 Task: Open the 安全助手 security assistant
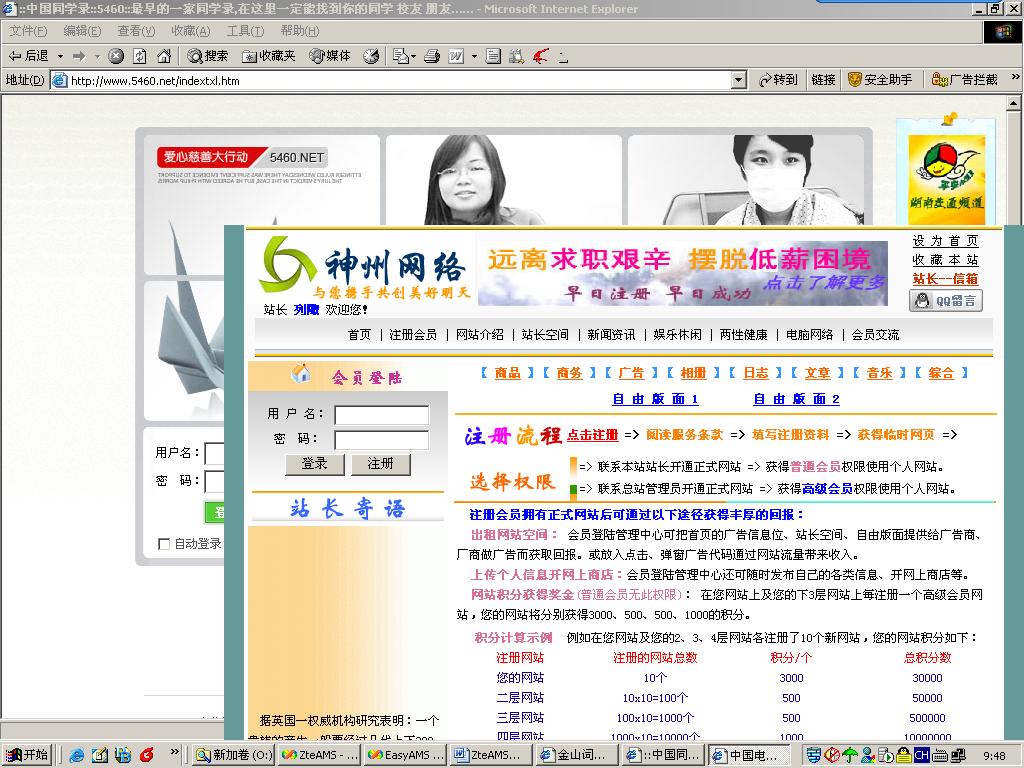[880, 80]
